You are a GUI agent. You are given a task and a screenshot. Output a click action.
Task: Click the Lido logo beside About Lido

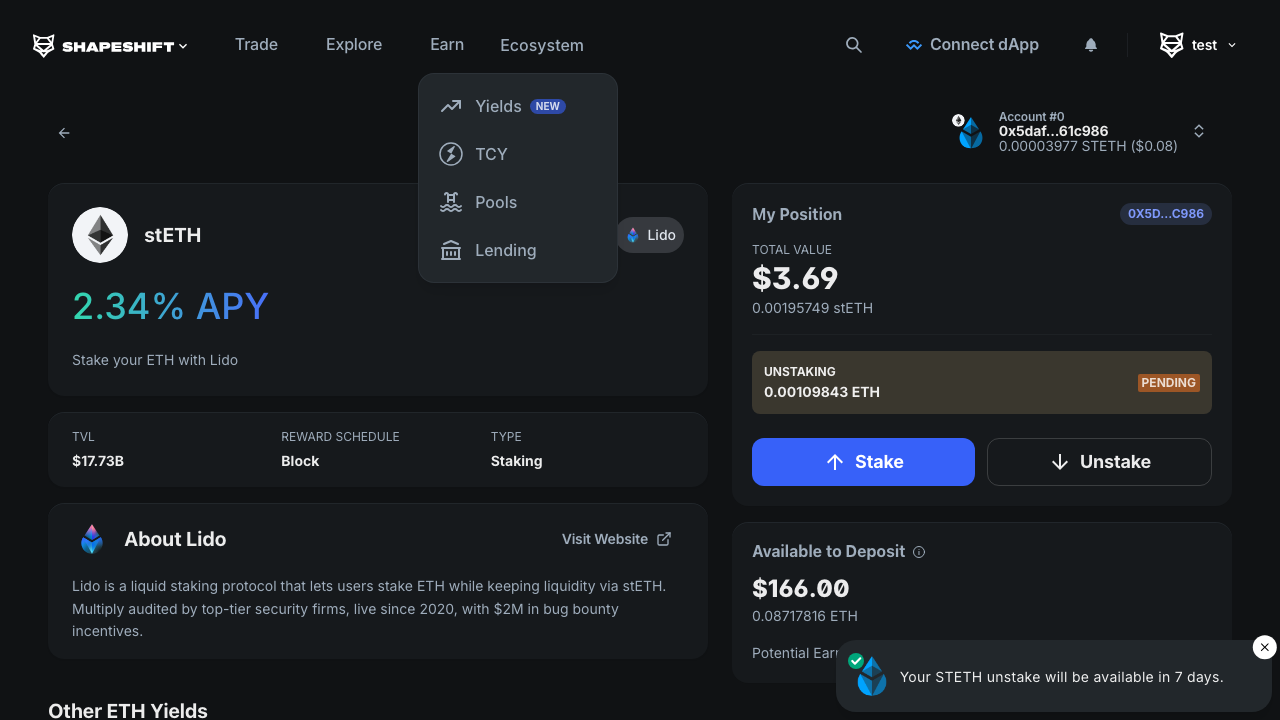coord(92,539)
